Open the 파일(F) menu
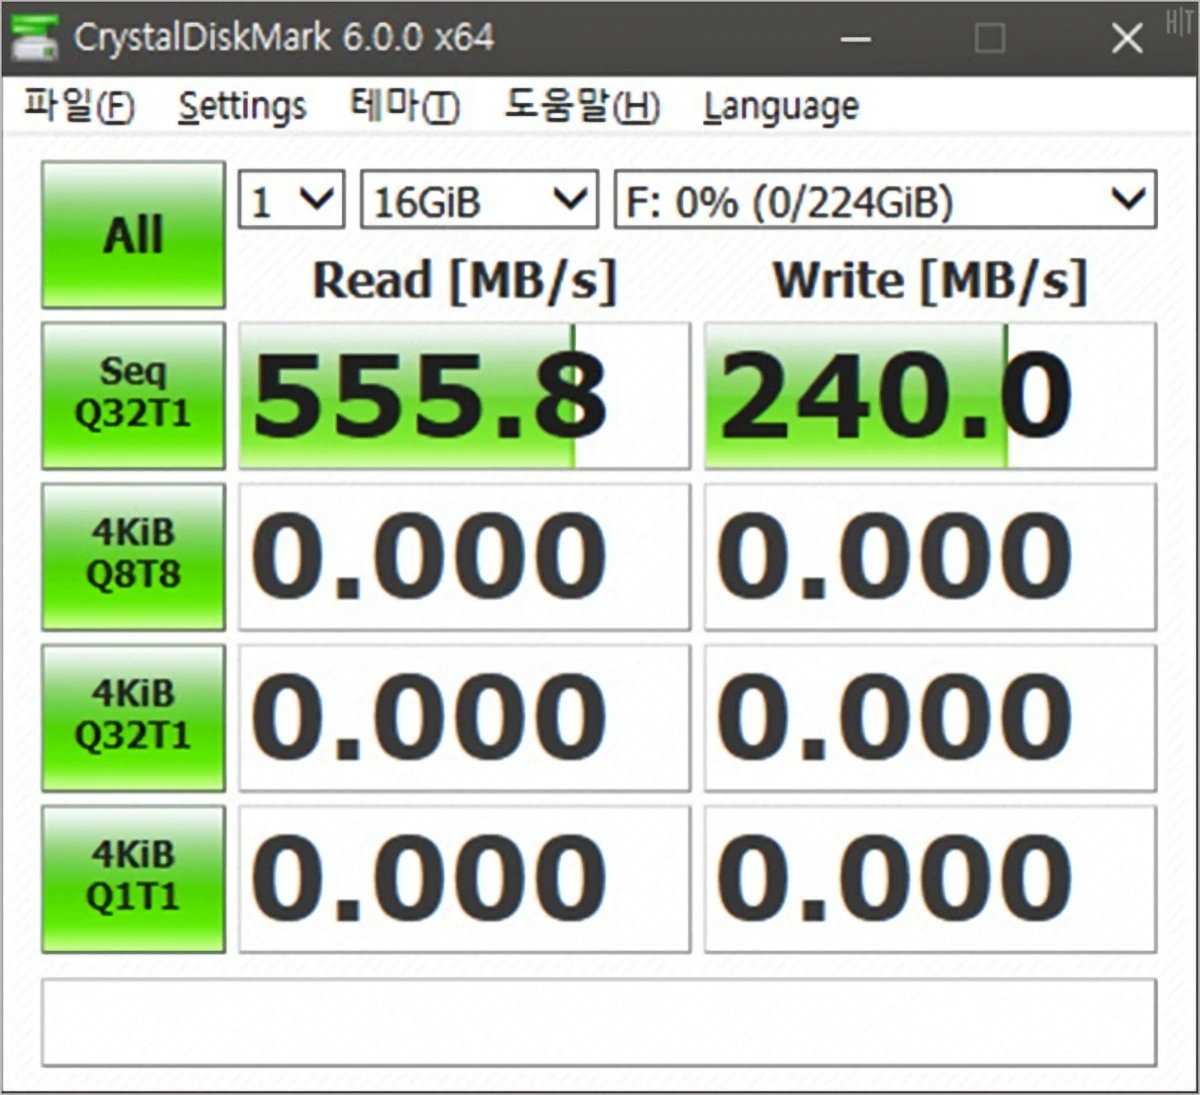This screenshot has width=1200, height=1095. (79, 105)
